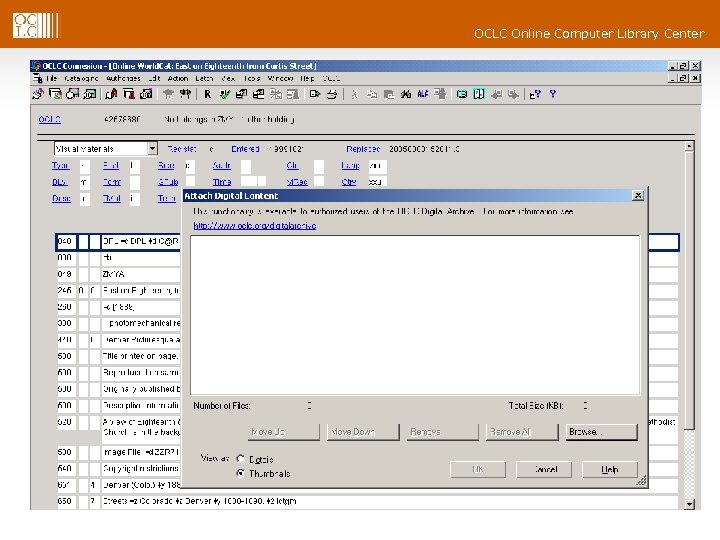Click the TMat fixed-field link
This screenshot has width=720, height=540.
tap(112, 198)
